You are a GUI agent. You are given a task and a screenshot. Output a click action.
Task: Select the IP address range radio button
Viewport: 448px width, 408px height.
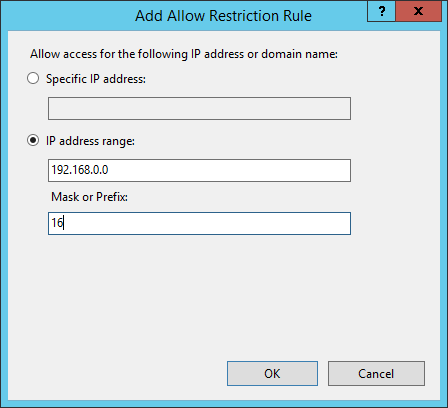point(33,141)
